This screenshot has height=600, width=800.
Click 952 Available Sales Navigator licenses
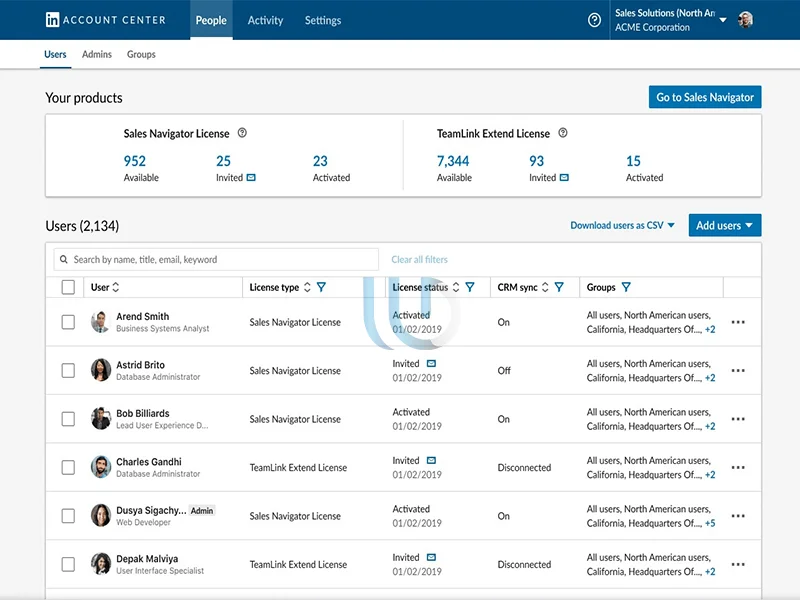(x=135, y=161)
